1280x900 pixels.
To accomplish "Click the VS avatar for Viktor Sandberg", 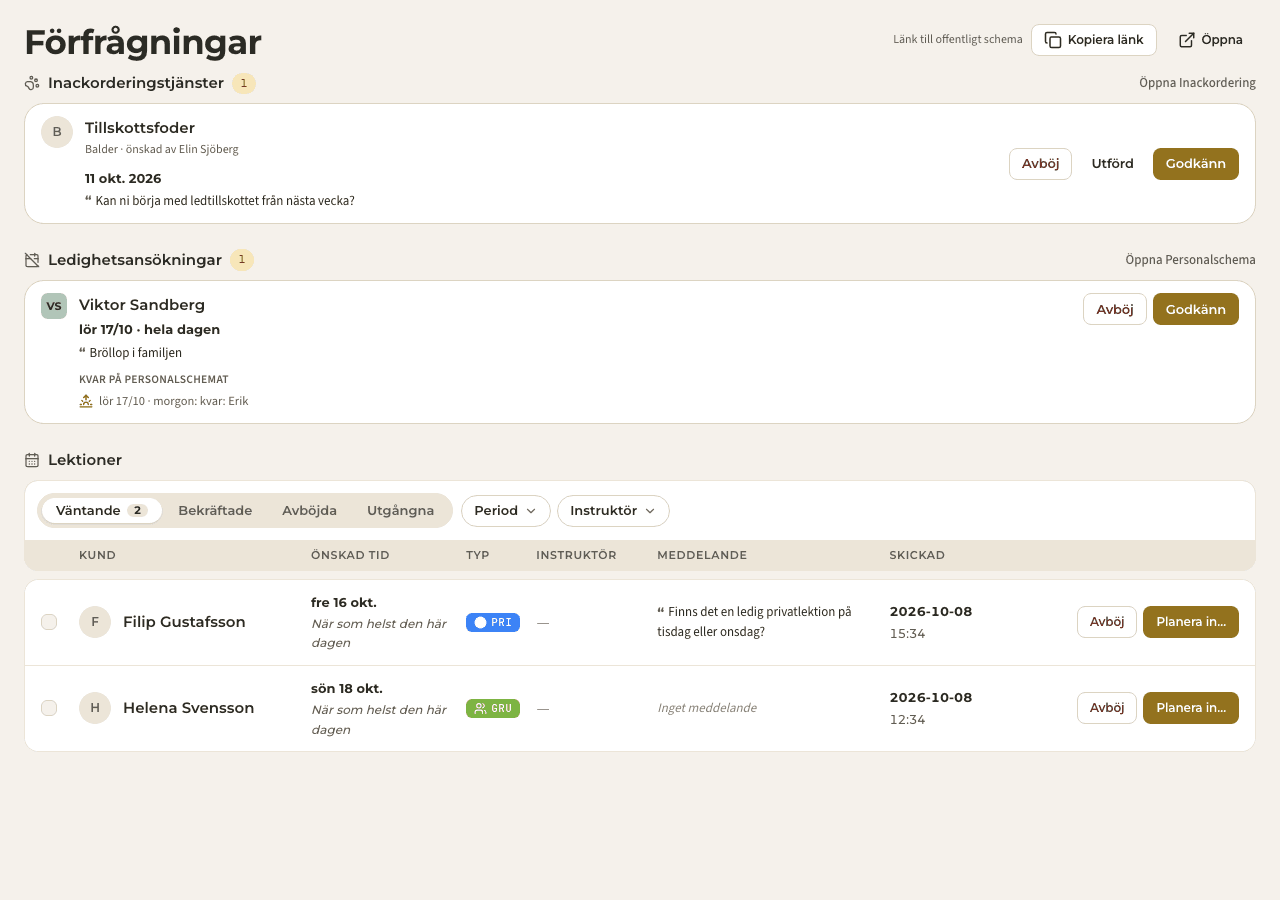I will pos(54,306).
